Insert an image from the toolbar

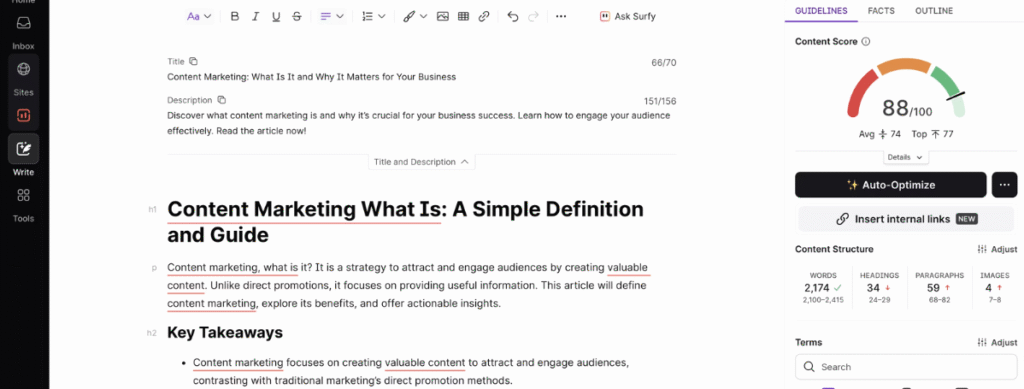tap(443, 16)
